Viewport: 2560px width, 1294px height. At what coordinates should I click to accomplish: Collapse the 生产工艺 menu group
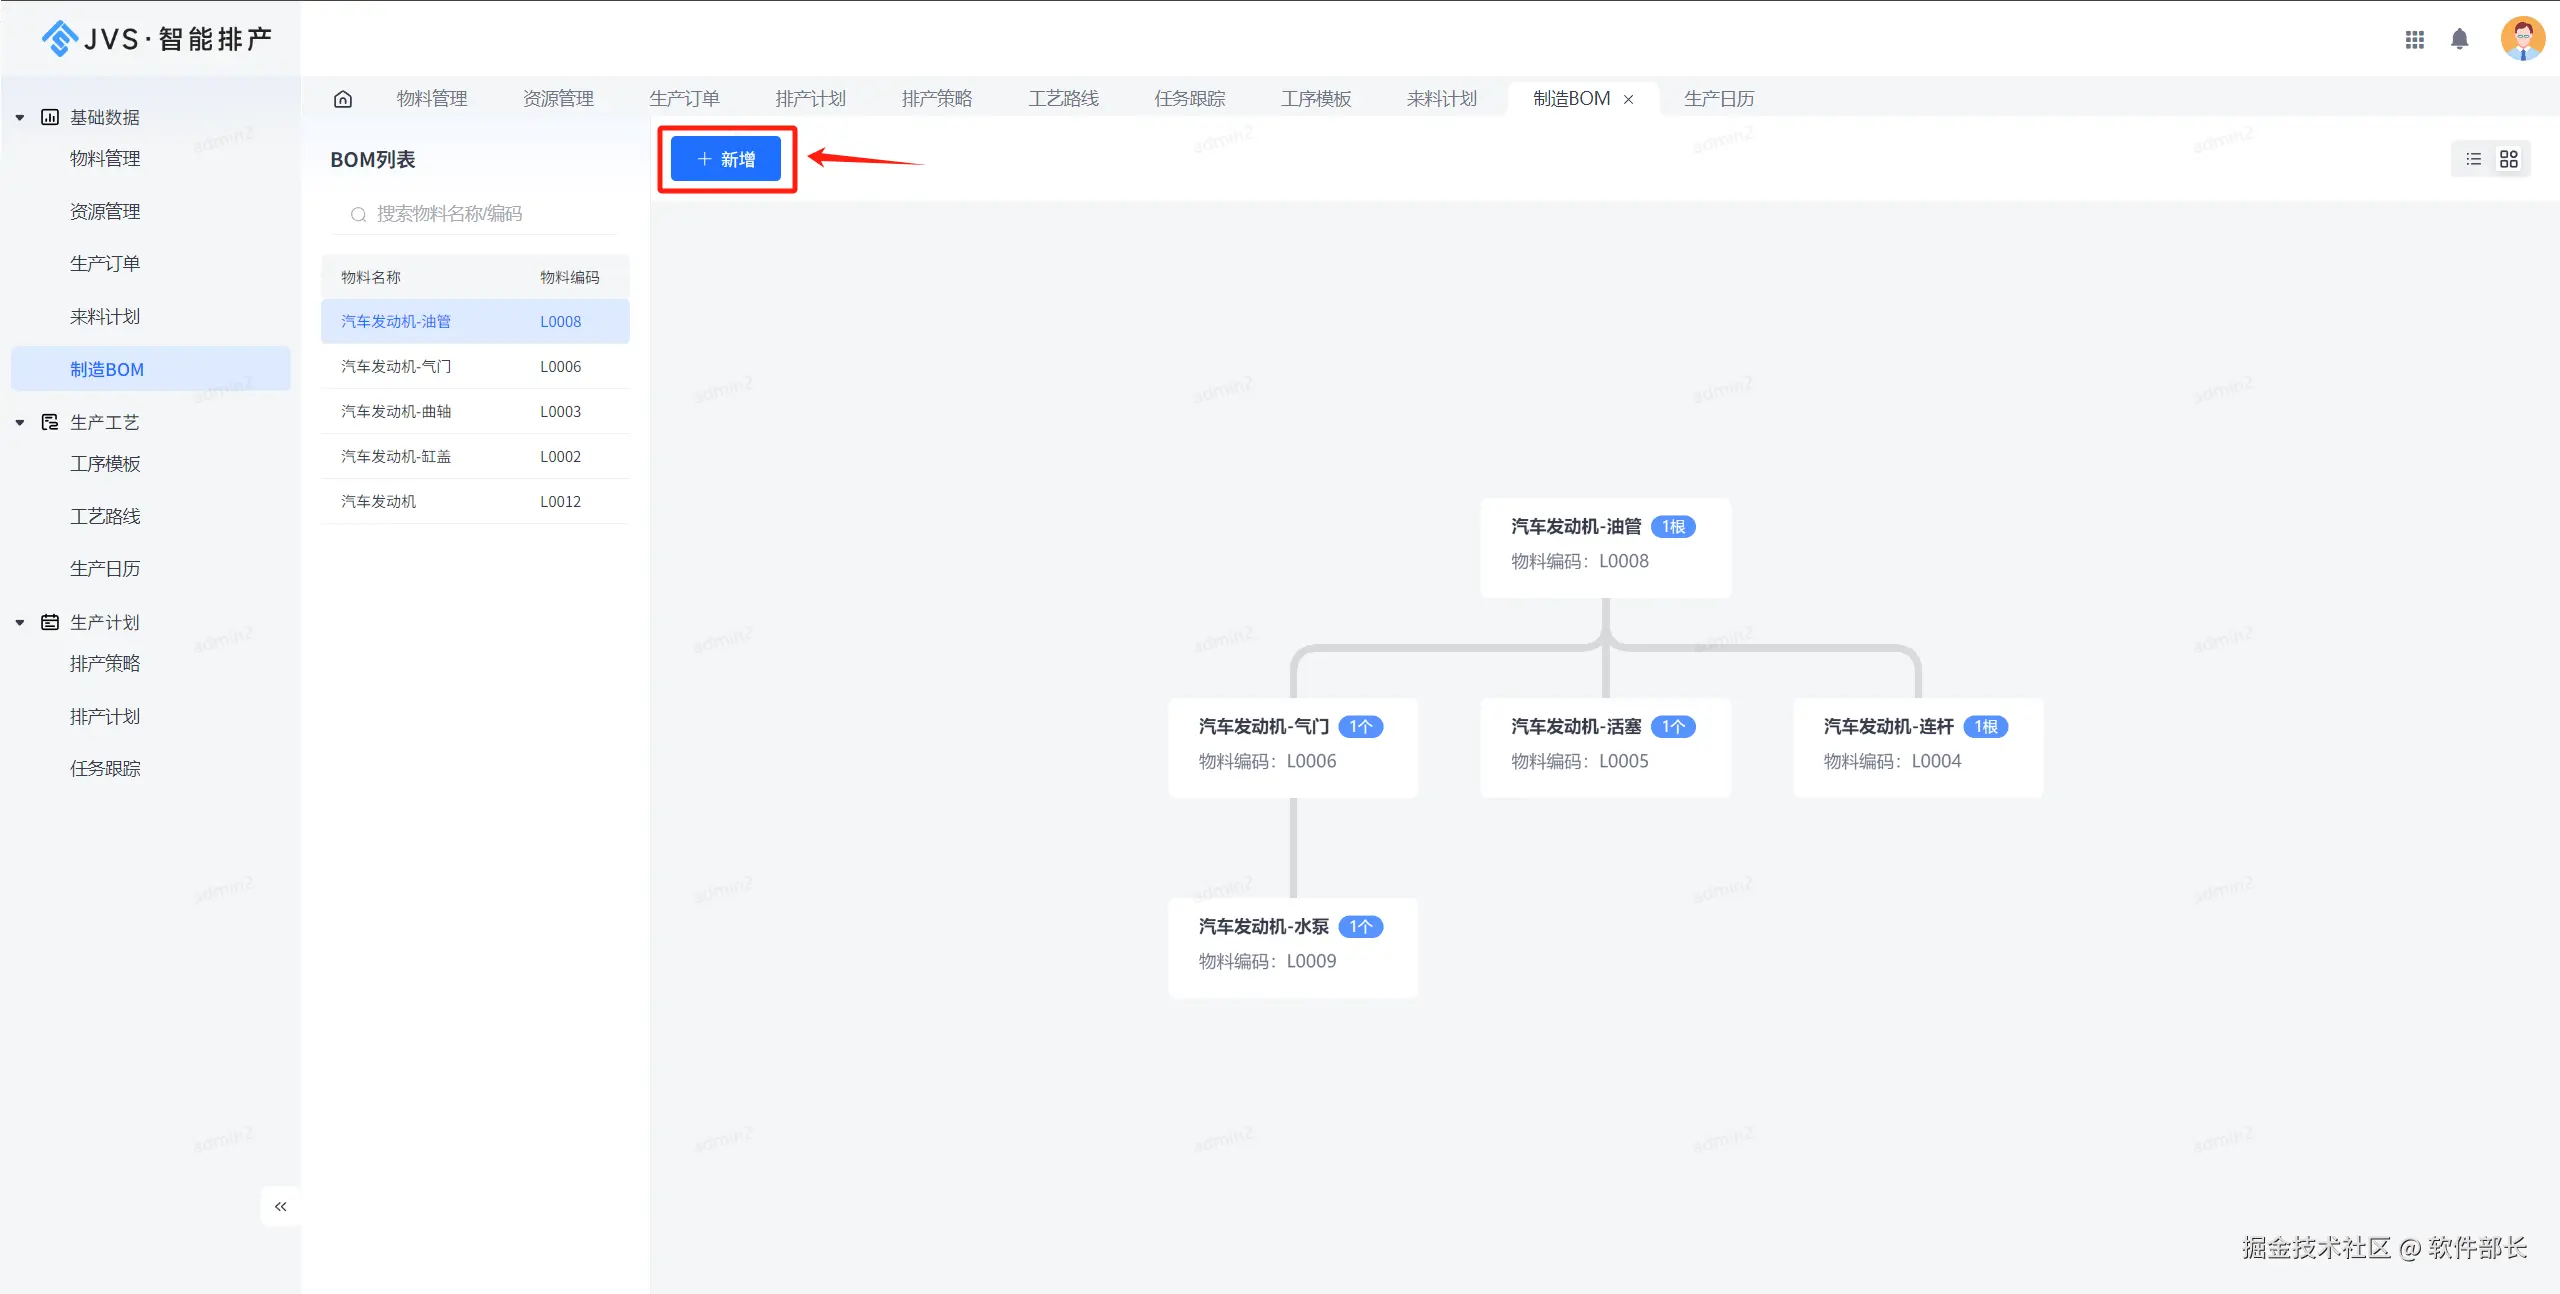20,422
